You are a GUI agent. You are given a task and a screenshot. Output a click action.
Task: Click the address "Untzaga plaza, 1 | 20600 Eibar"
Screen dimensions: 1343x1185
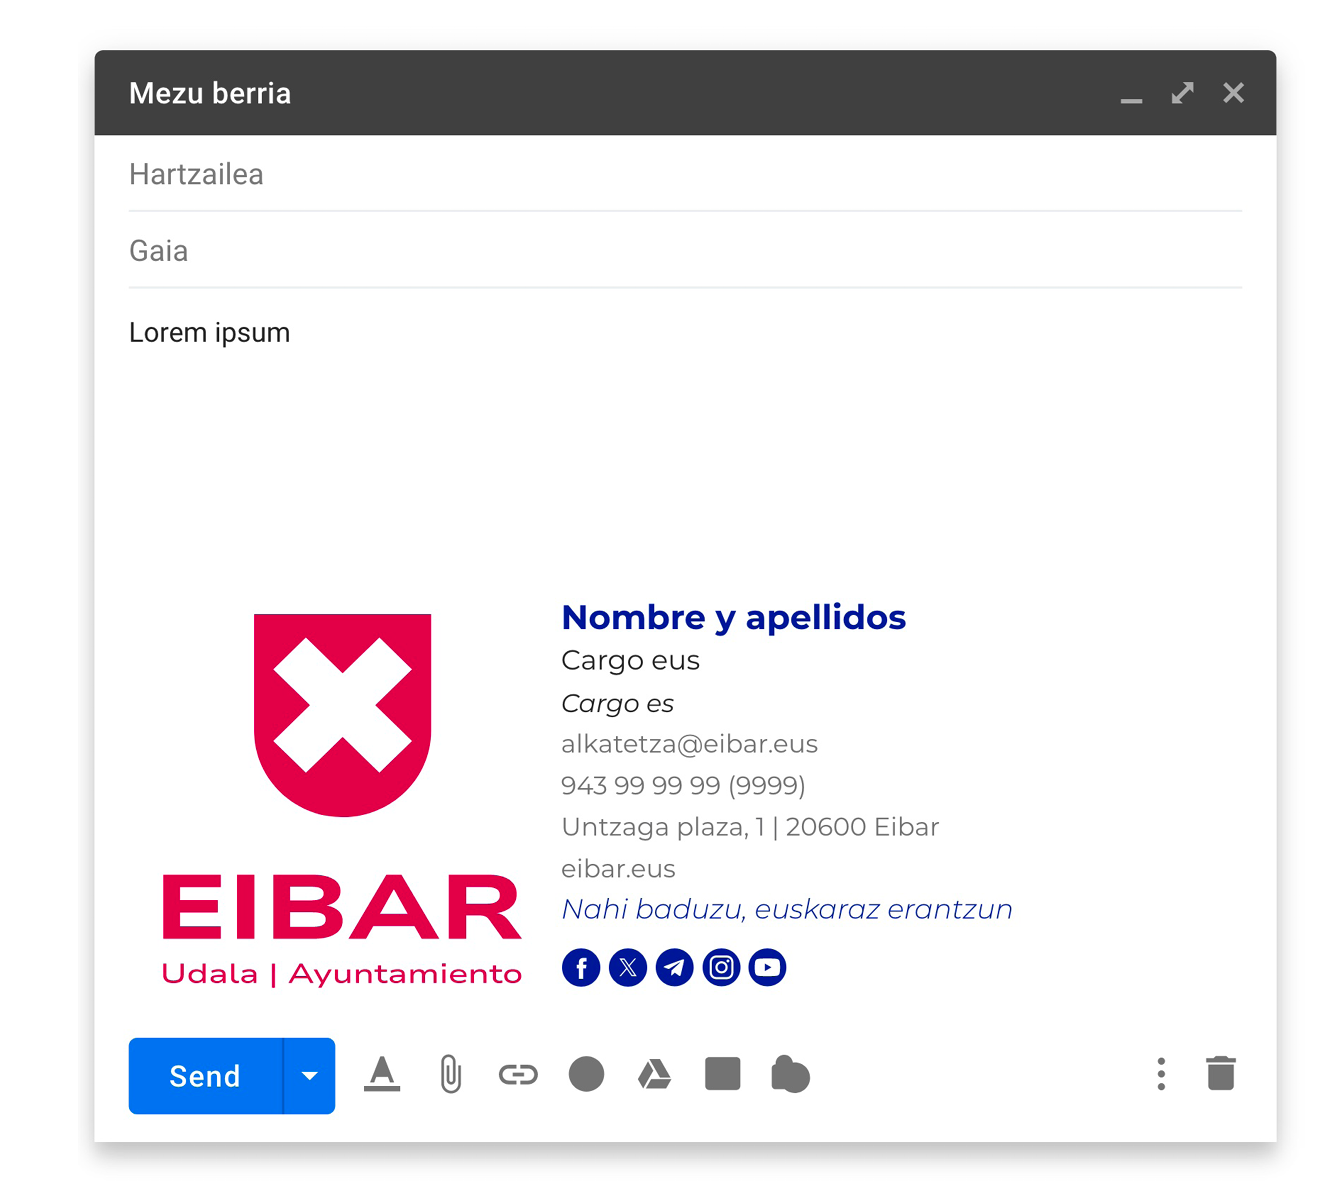click(750, 827)
